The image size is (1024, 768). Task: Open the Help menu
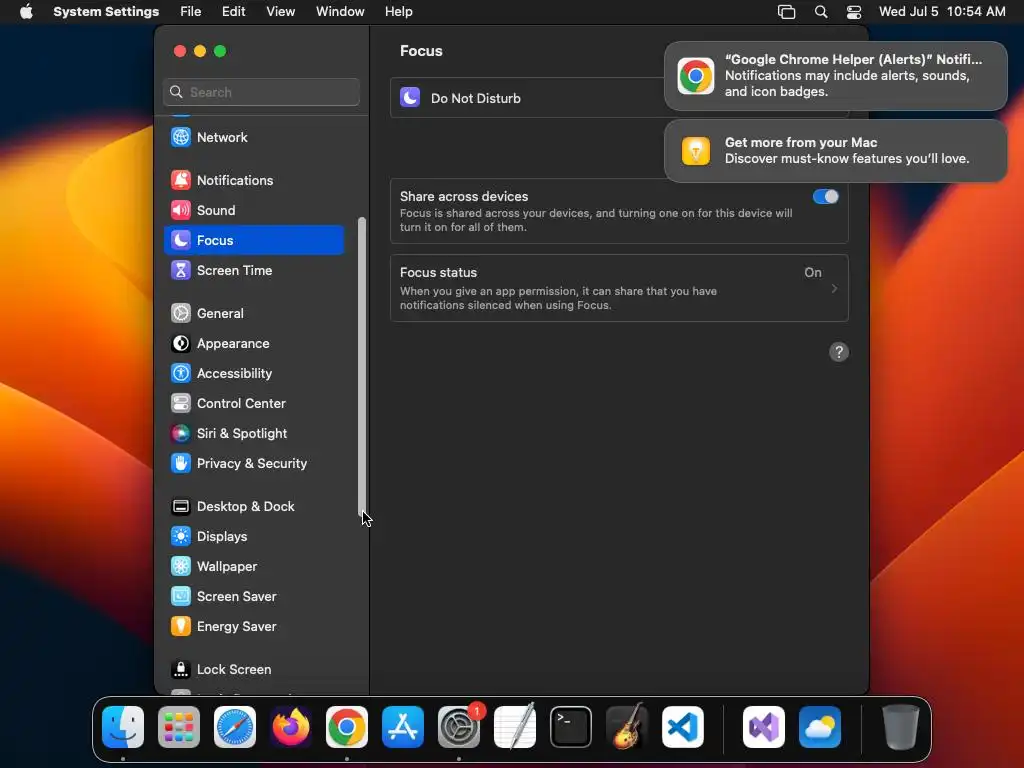pos(398,12)
